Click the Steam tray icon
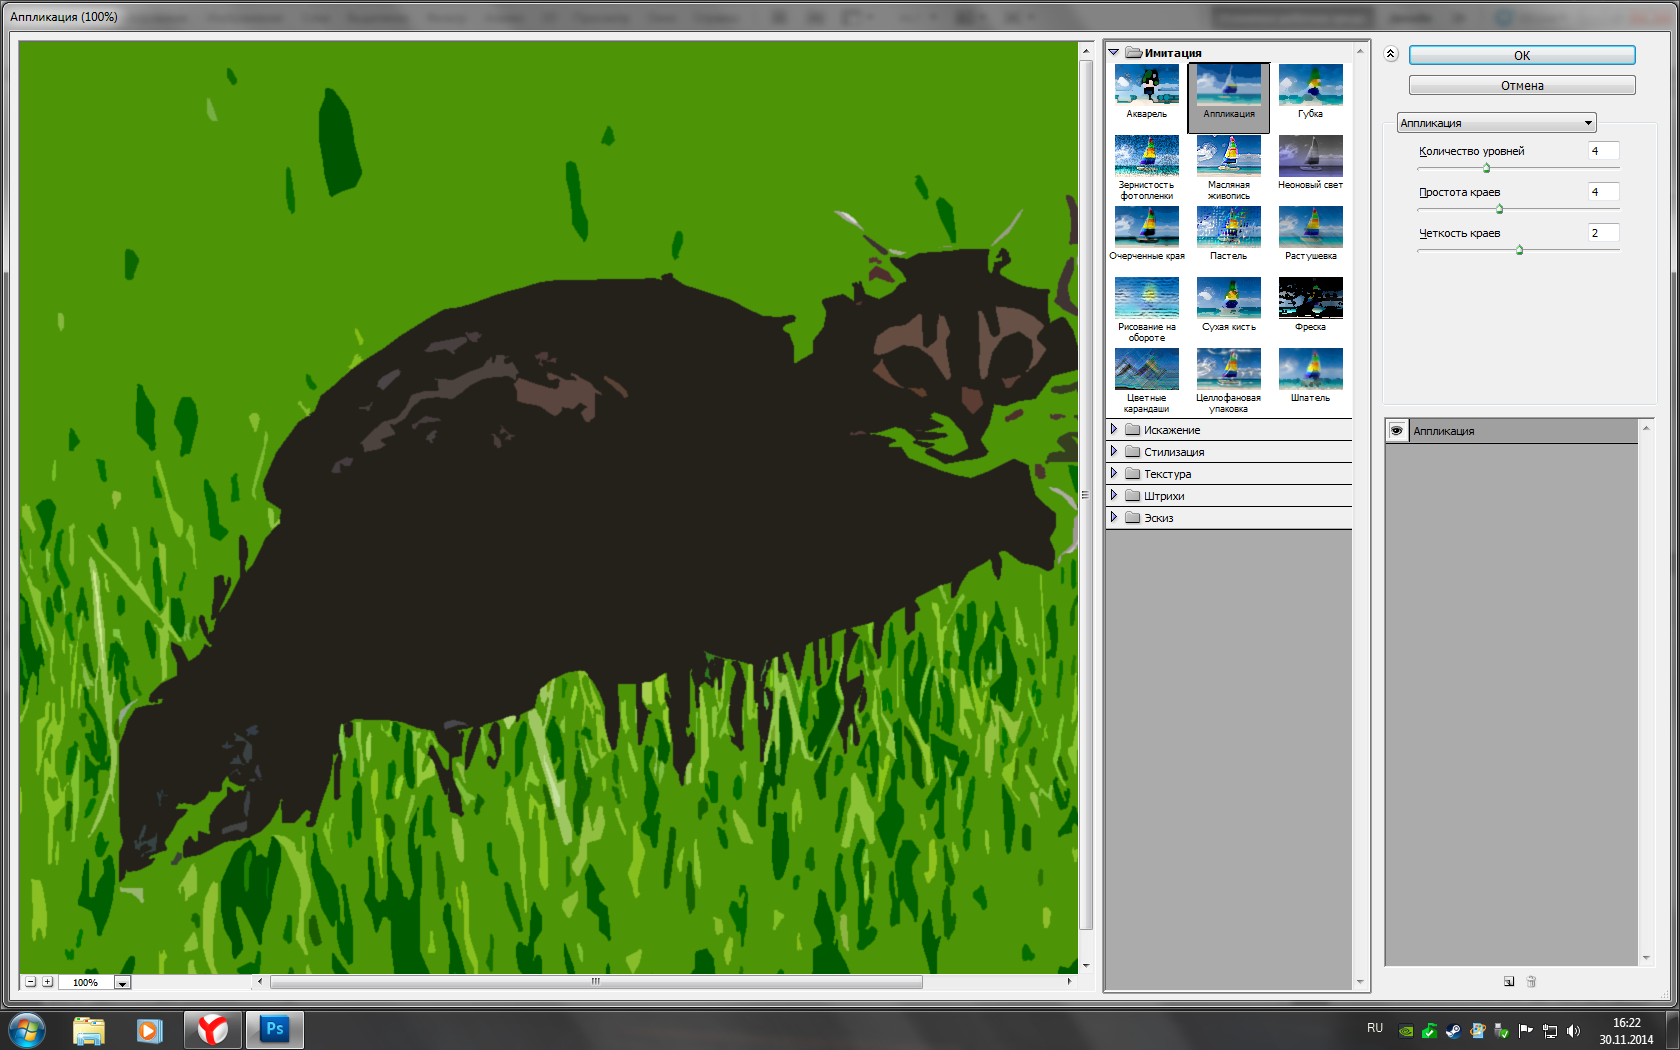This screenshot has width=1680, height=1050. click(x=1453, y=1031)
